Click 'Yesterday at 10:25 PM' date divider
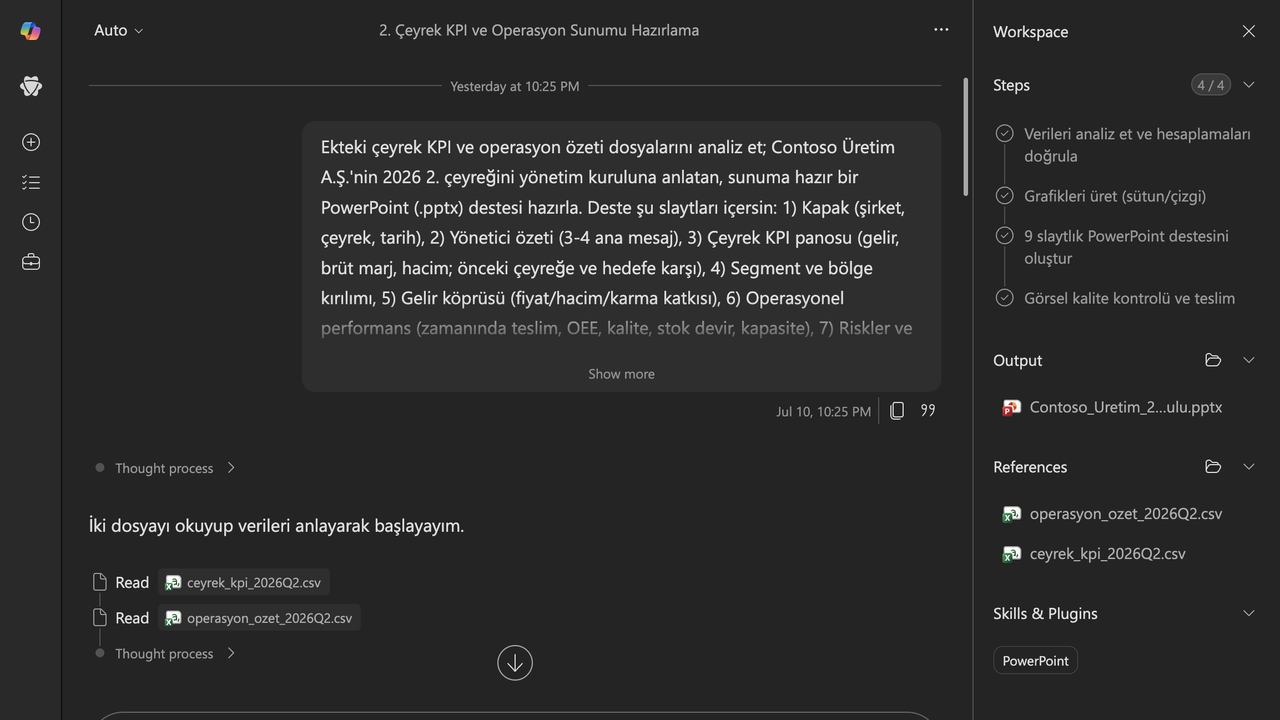The height and width of the screenshot is (720, 1280). coord(514,86)
